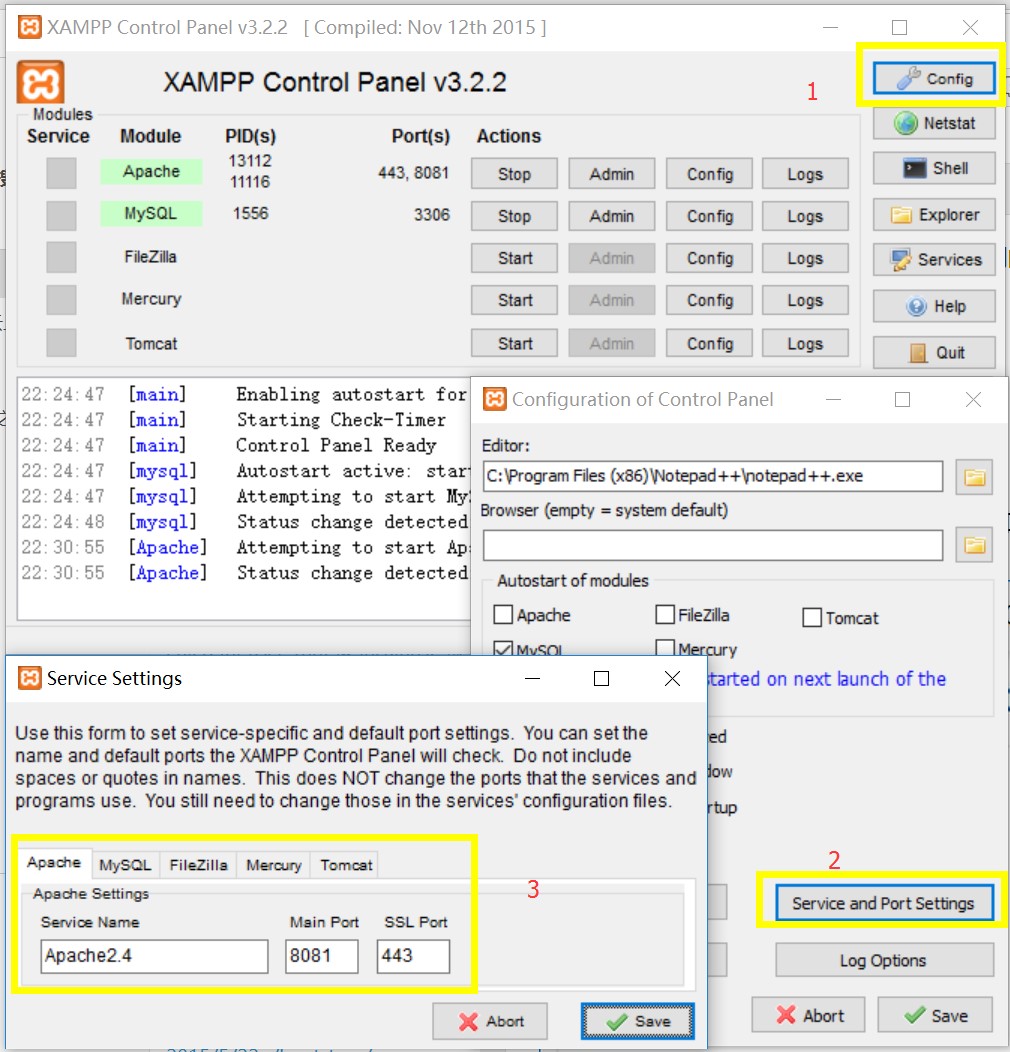Abort in the Service Settings dialog
Viewport: 1010px width, 1052px height.
tap(490, 1021)
